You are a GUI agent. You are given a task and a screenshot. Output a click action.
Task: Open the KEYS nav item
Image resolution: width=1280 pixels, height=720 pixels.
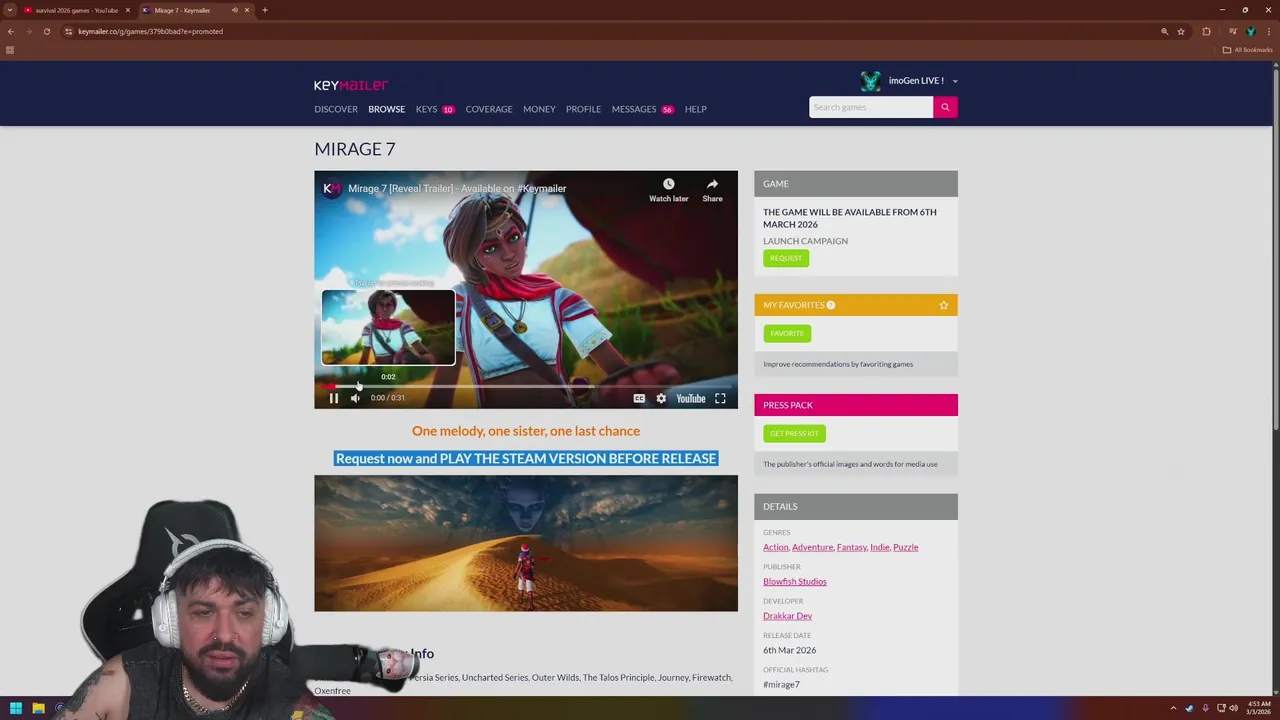427,109
